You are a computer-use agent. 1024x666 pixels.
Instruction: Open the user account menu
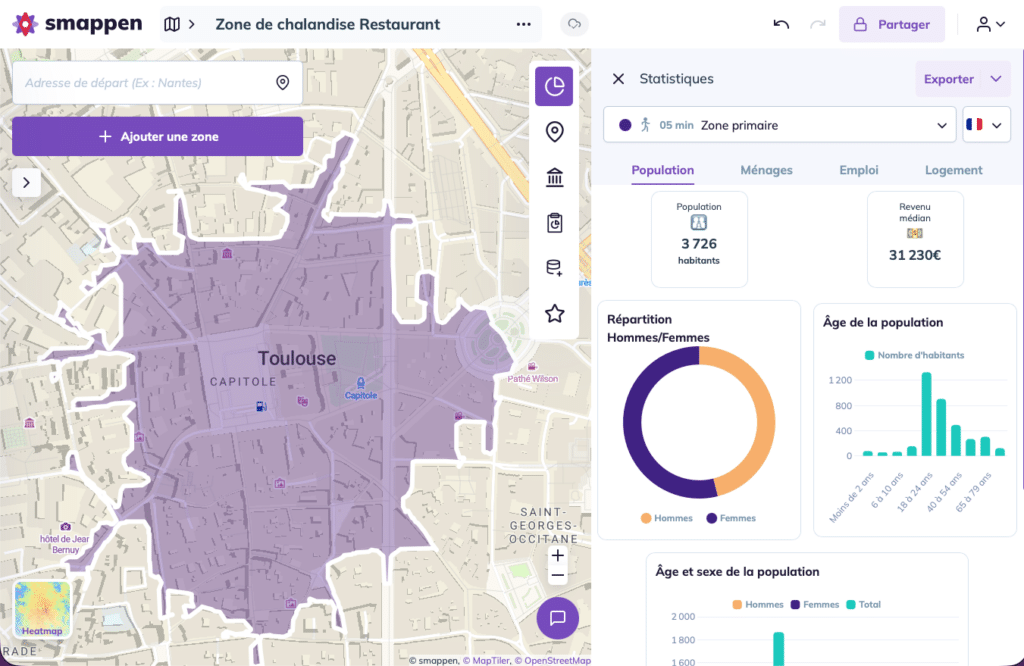pos(990,24)
